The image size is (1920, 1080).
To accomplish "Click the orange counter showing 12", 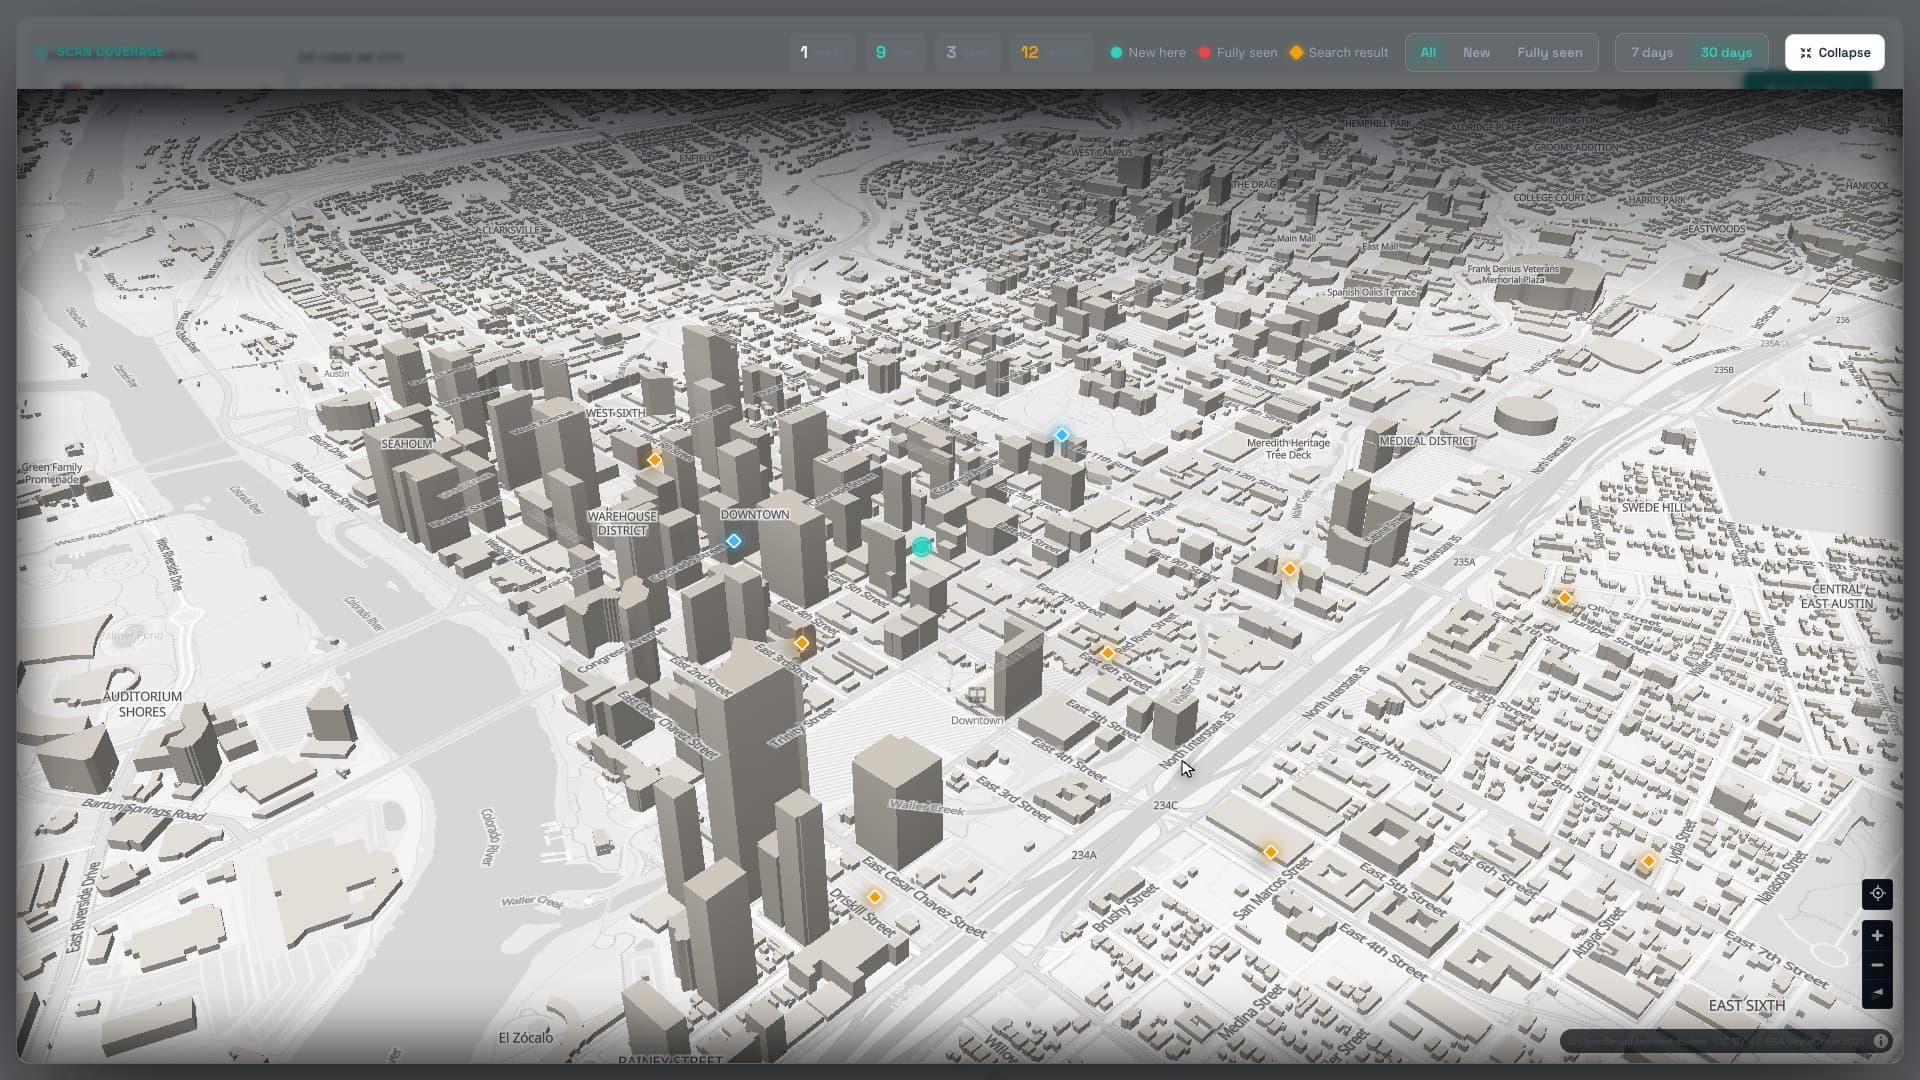I will point(1051,53).
